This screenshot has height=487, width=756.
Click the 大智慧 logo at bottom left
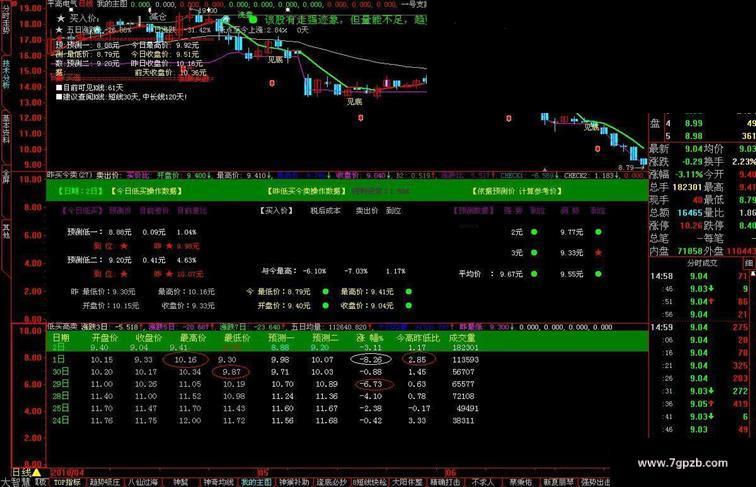(15, 482)
